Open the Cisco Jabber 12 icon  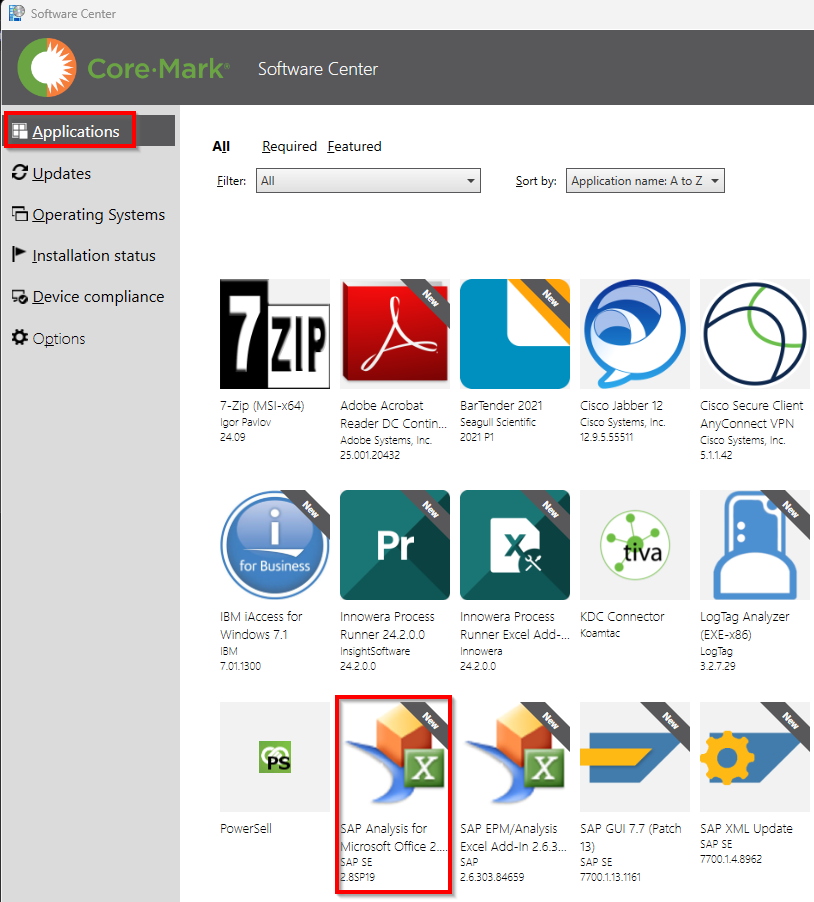click(635, 334)
